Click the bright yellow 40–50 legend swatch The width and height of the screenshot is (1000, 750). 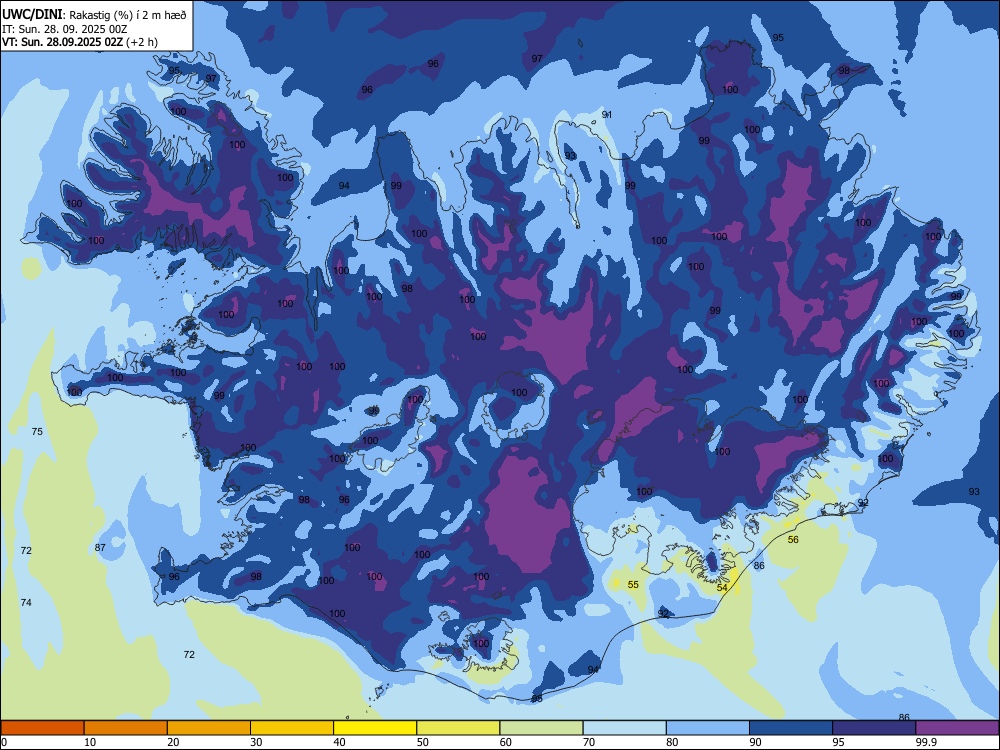pyautogui.click(x=375, y=728)
